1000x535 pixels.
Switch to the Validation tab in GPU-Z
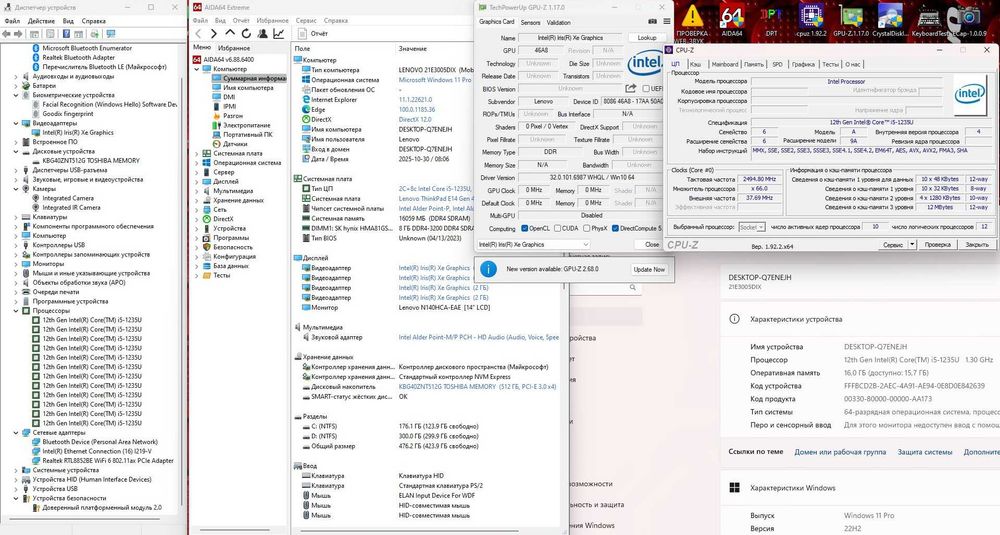[559, 22]
